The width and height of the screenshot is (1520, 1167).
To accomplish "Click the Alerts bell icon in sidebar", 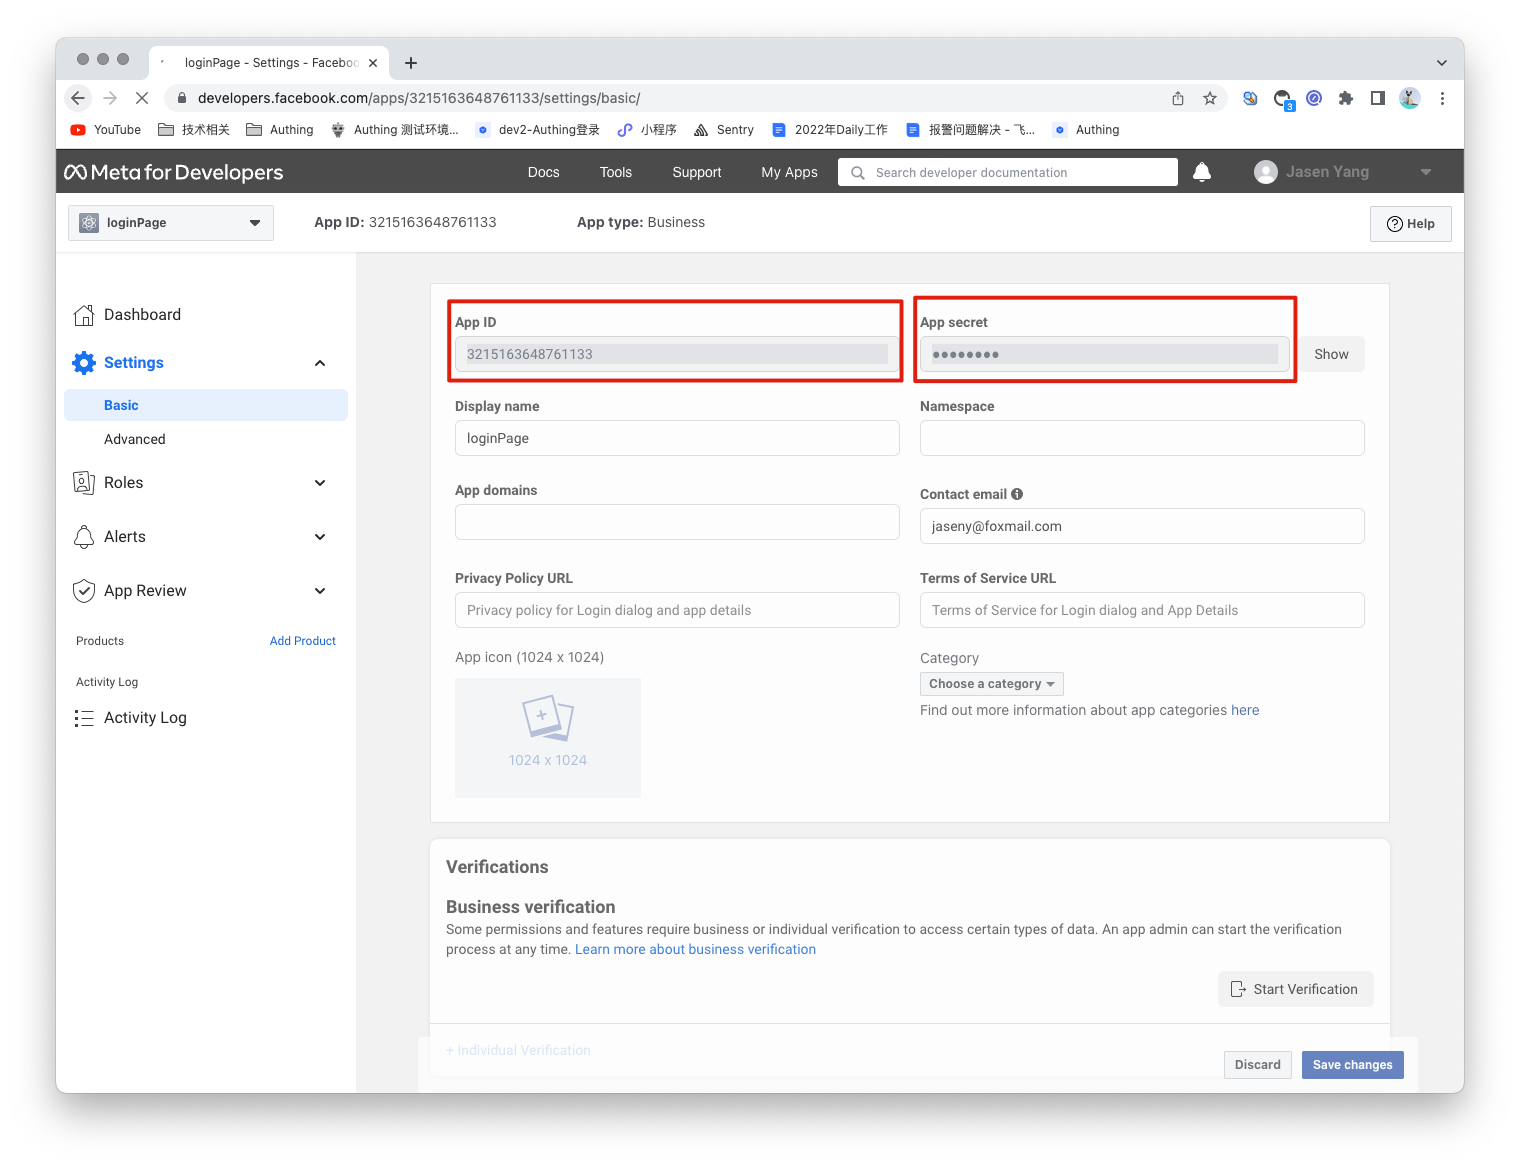I will [x=84, y=537].
